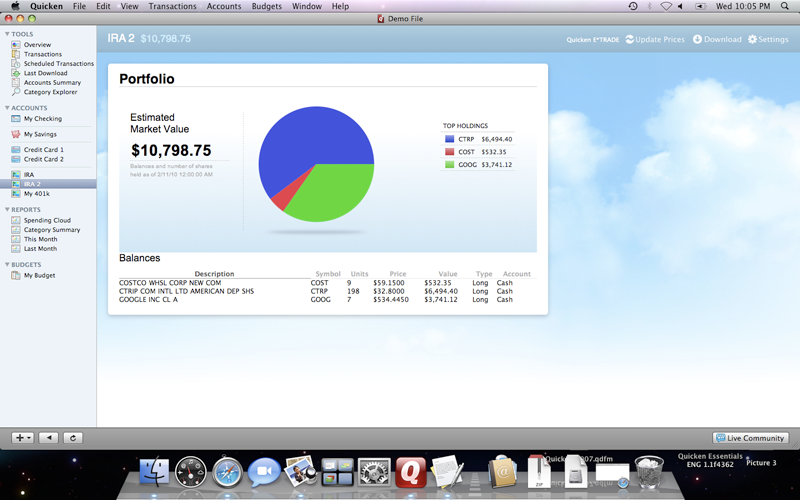Click the Download button in header
This screenshot has height=500, width=800.
click(x=717, y=39)
